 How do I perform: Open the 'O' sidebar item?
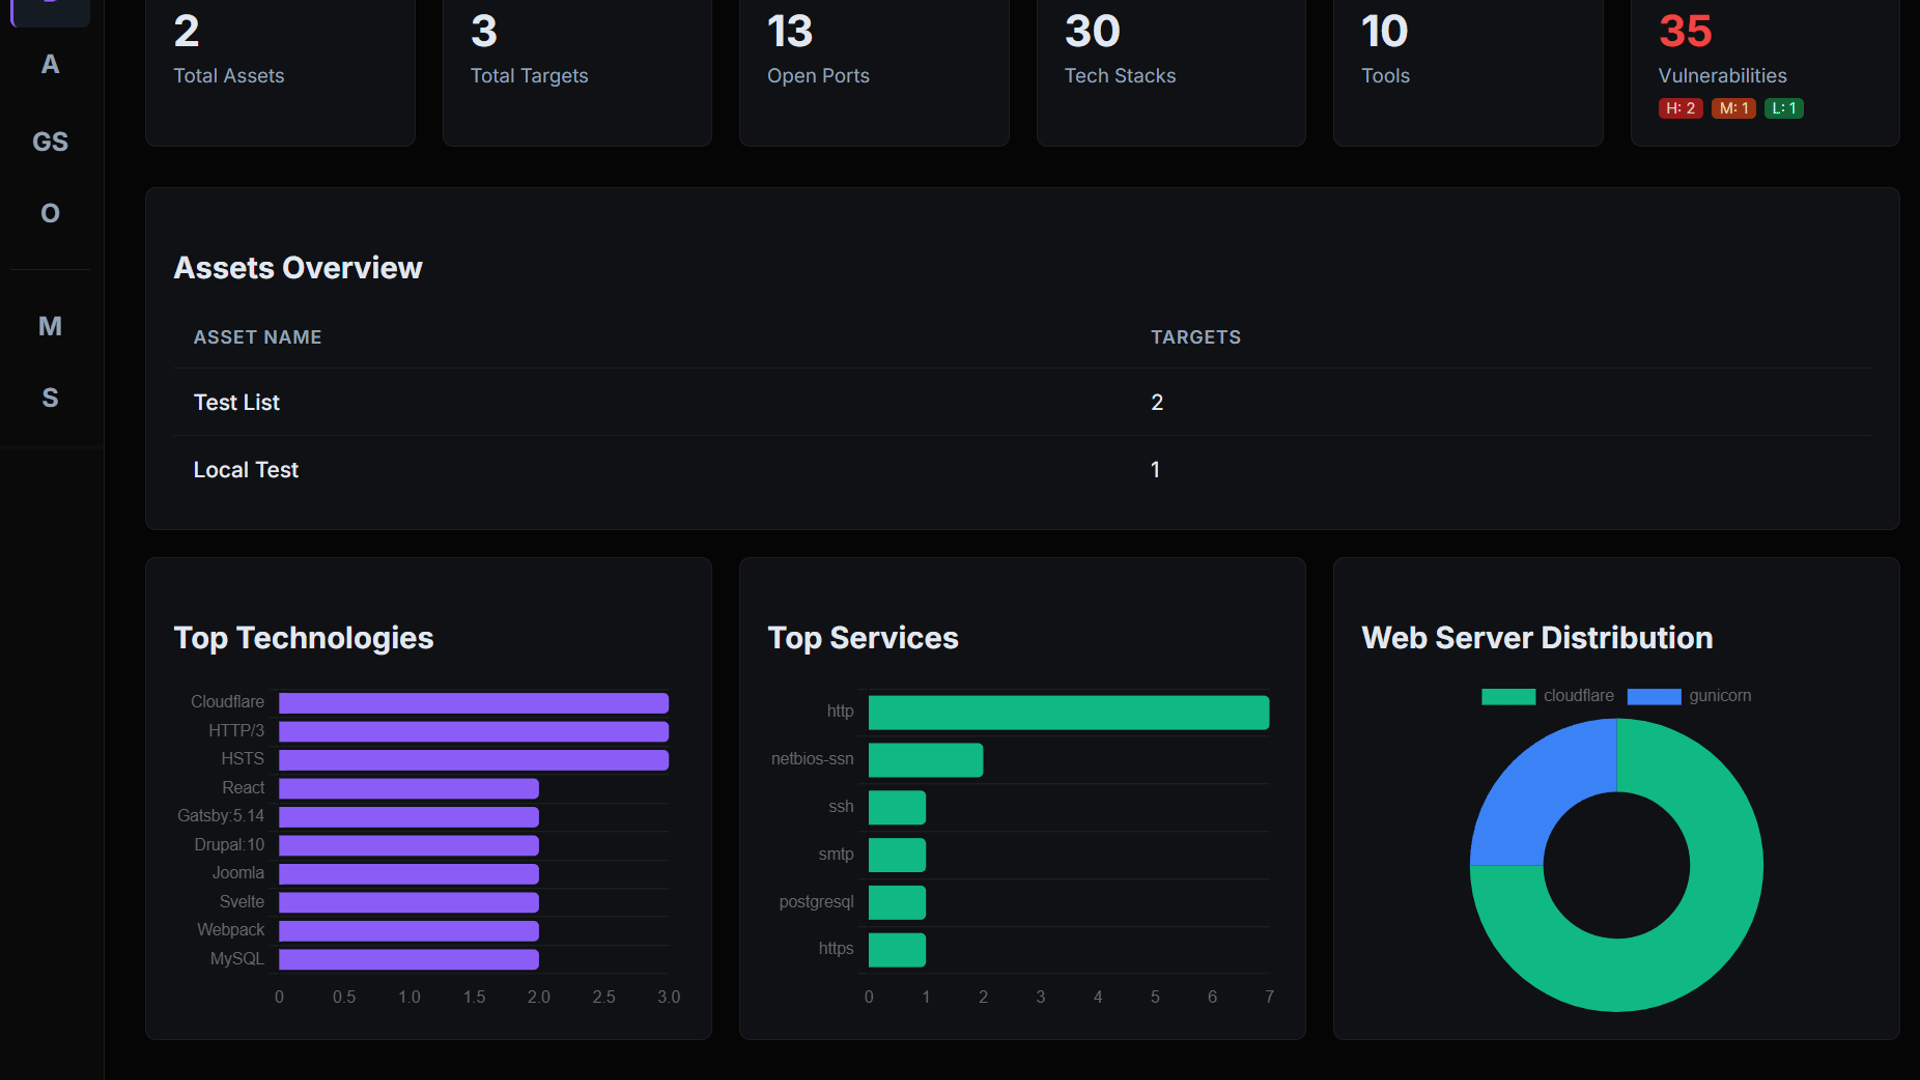pos(50,213)
